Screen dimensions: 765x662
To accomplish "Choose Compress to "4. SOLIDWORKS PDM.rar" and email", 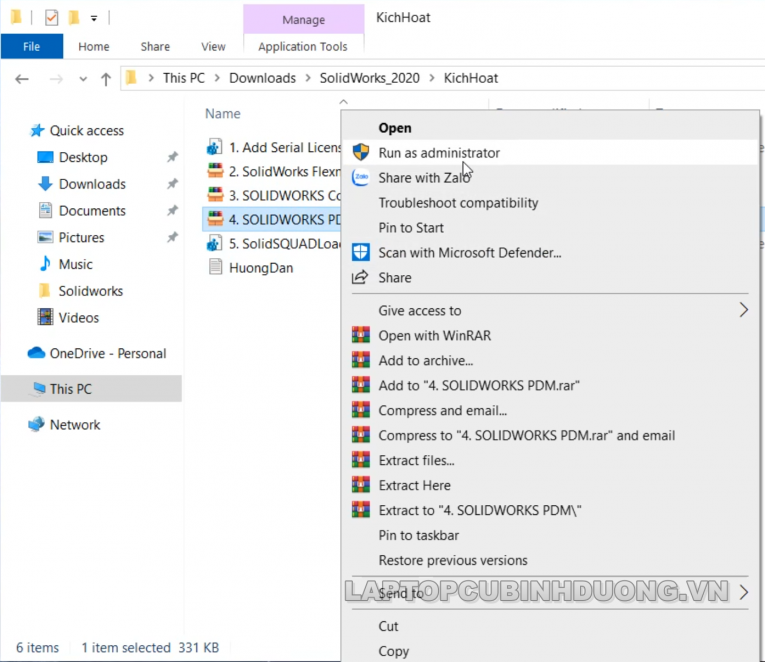I will tap(526, 435).
